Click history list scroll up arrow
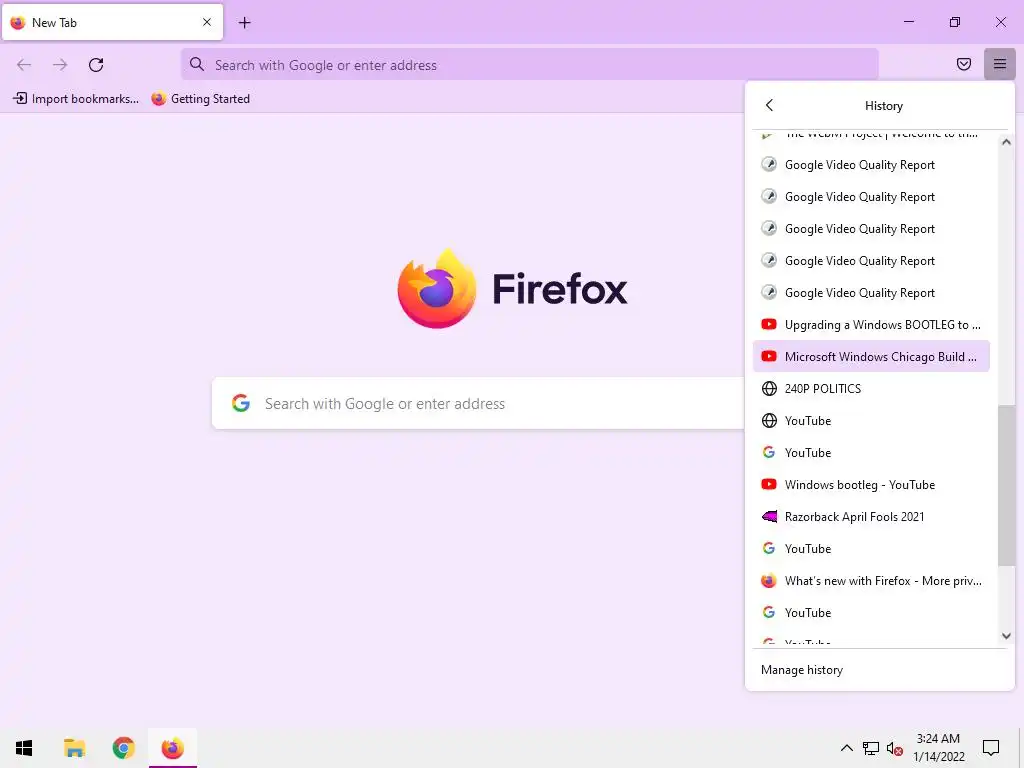The width and height of the screenshot is (1024, 768). [x=1006, y=142]
